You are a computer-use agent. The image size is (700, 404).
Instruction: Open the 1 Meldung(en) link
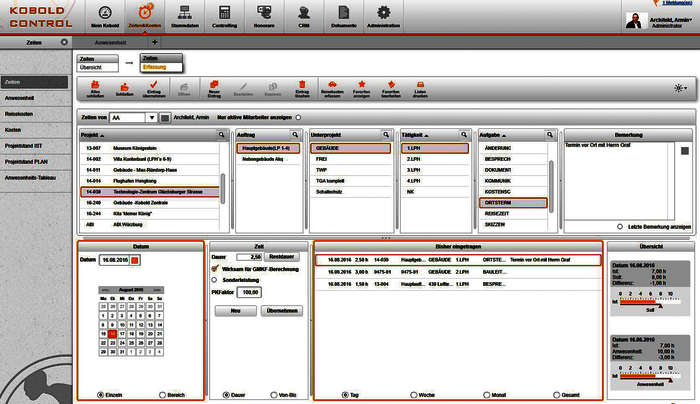click(677, 3)
